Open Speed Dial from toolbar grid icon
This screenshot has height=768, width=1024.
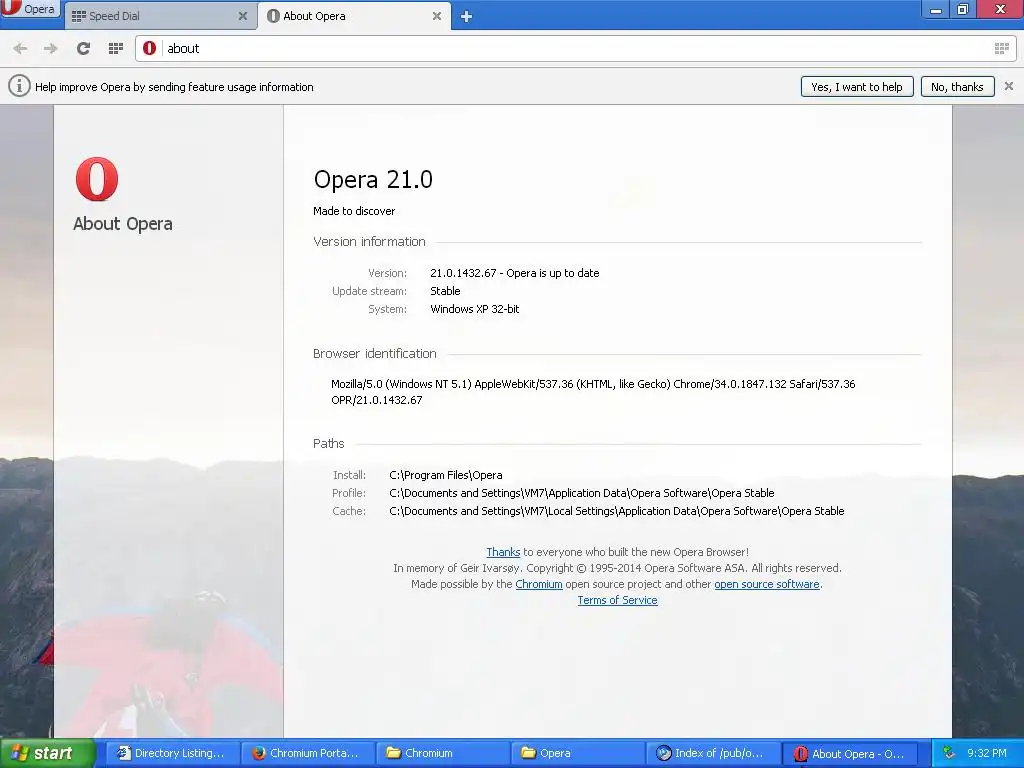116,48
